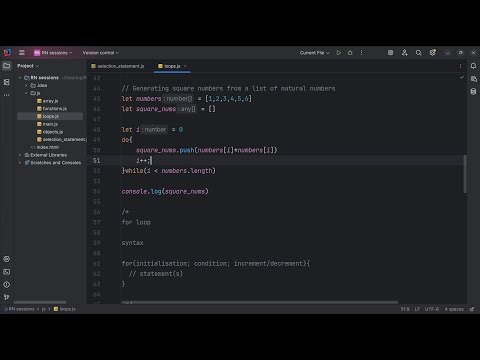Image resolution: width=480 pixels, height=360 pixels.
Task: Click the 51:9 line column indicator
Action: point(405,309)
